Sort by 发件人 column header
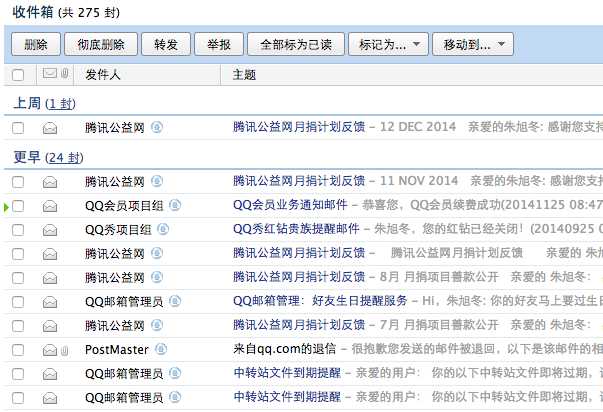Image resolution: width=603 pixels, height=412 pixels. [x=103, y=75]
